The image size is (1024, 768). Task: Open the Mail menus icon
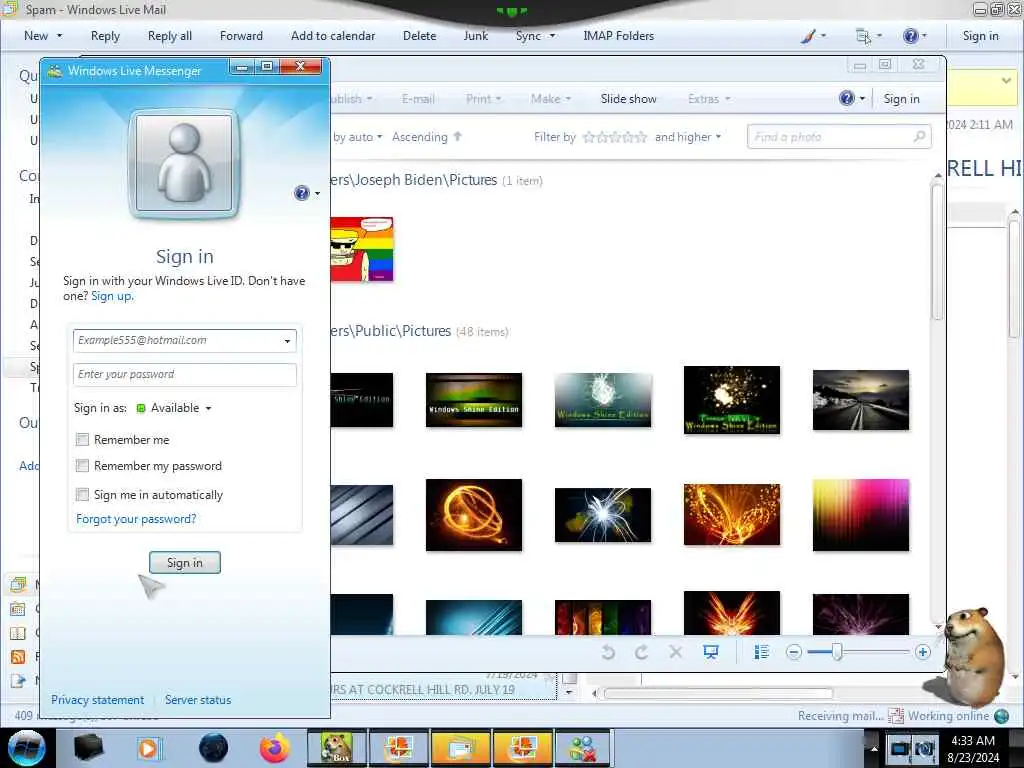863,36
